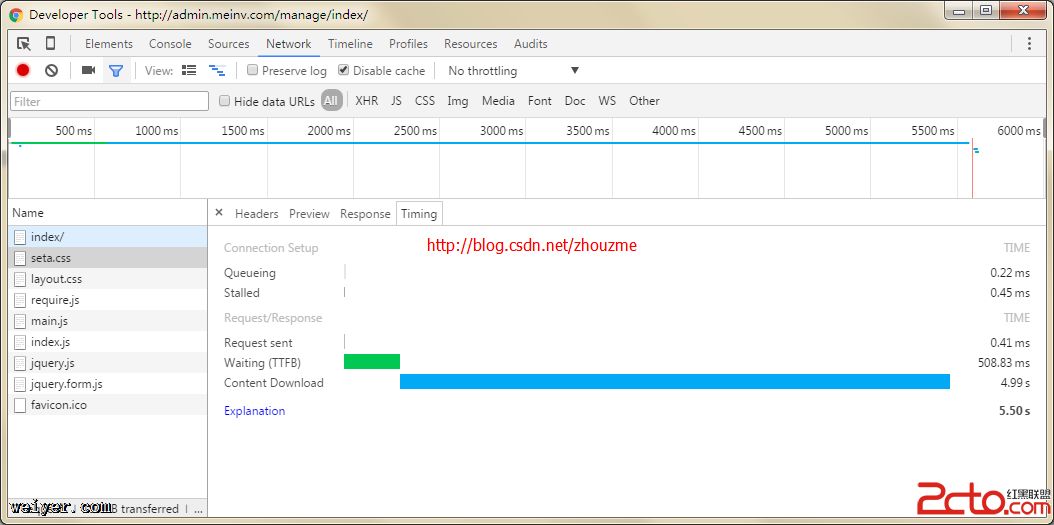Filter requests by JS type
Viewport: 1054px width, 525px height.
(397, 101)
